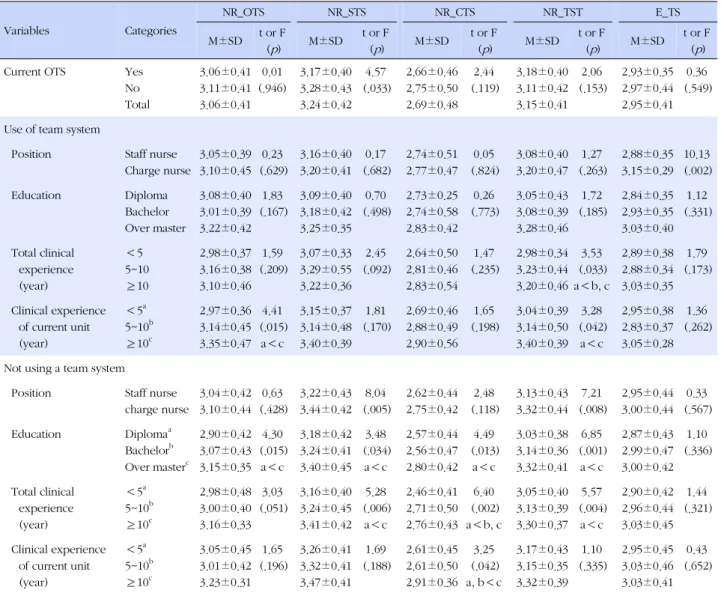Click the 'No' category under Current OTS
The image size is (721, 593).
(x=132, y=88)
